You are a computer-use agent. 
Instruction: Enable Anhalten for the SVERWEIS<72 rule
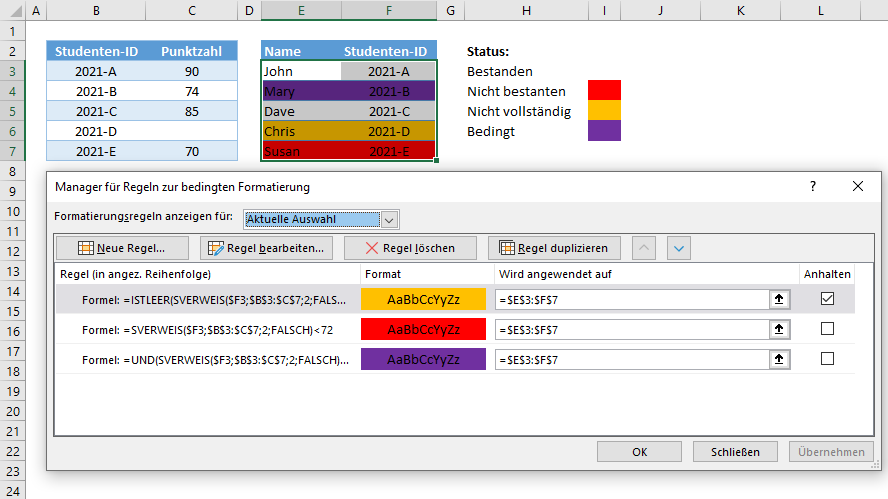827,329
